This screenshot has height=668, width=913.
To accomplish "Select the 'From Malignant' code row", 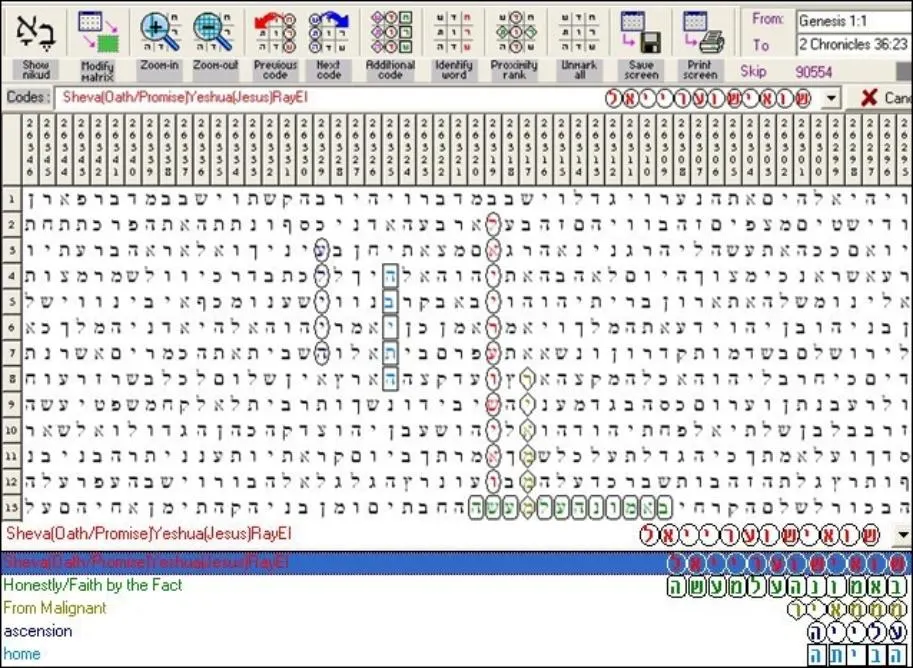I will (456, 609).
